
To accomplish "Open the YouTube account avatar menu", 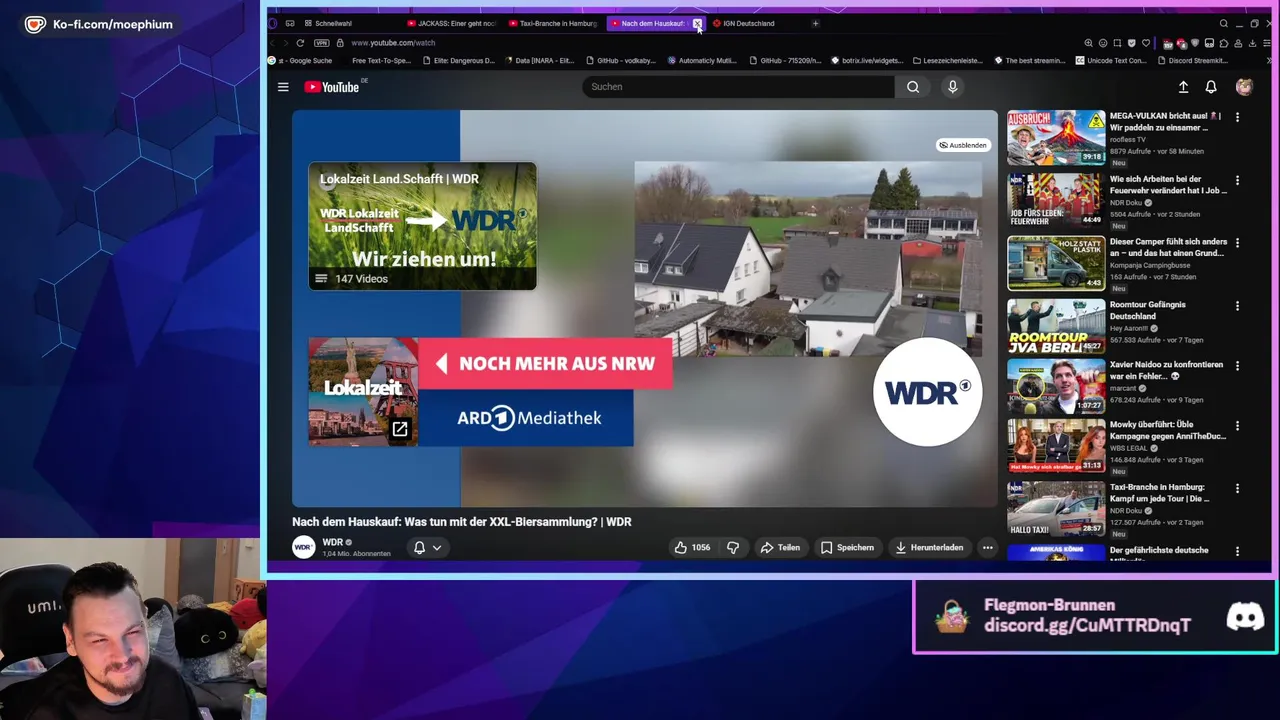I will tap(1244, 87).
